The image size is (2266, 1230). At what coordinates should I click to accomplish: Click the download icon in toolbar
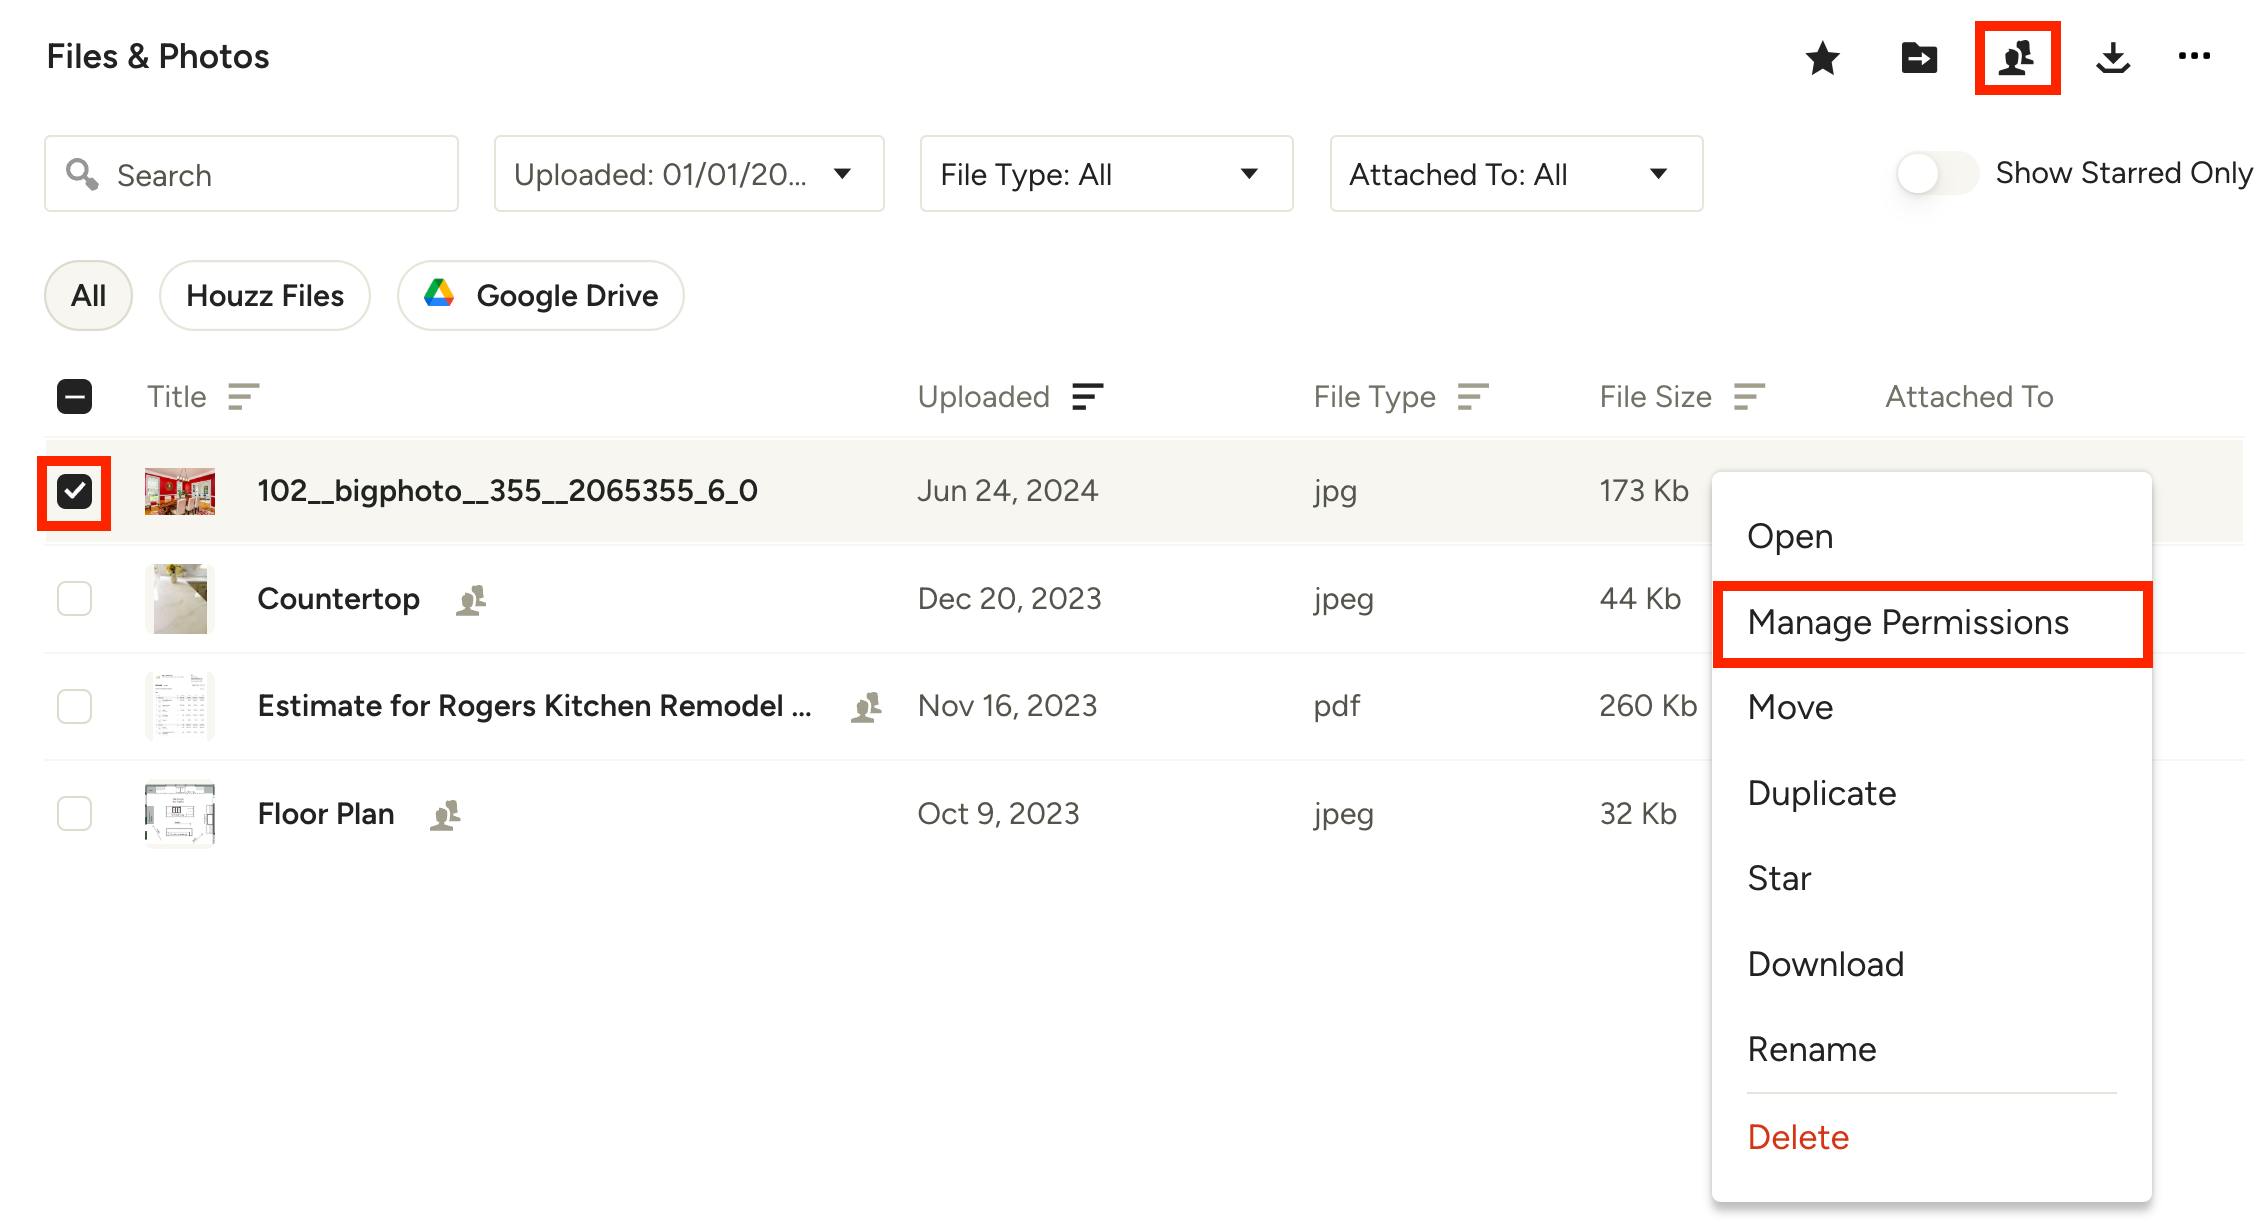pyautogui.click(x=2112, y=58)
